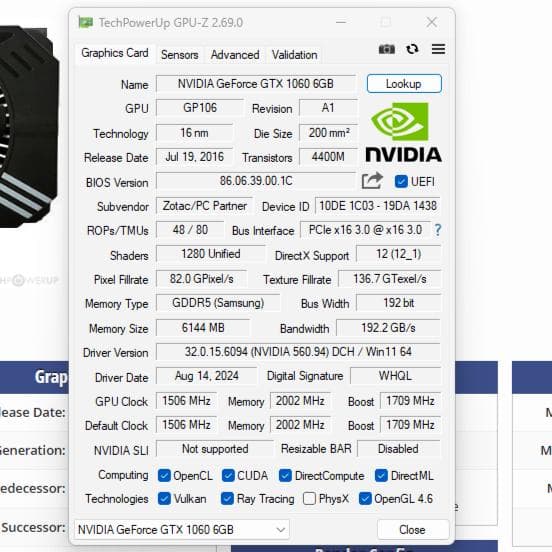Minimize the GPU-Z window
Viewport: 552px width, 552px height.
click(x=340, y=23)
